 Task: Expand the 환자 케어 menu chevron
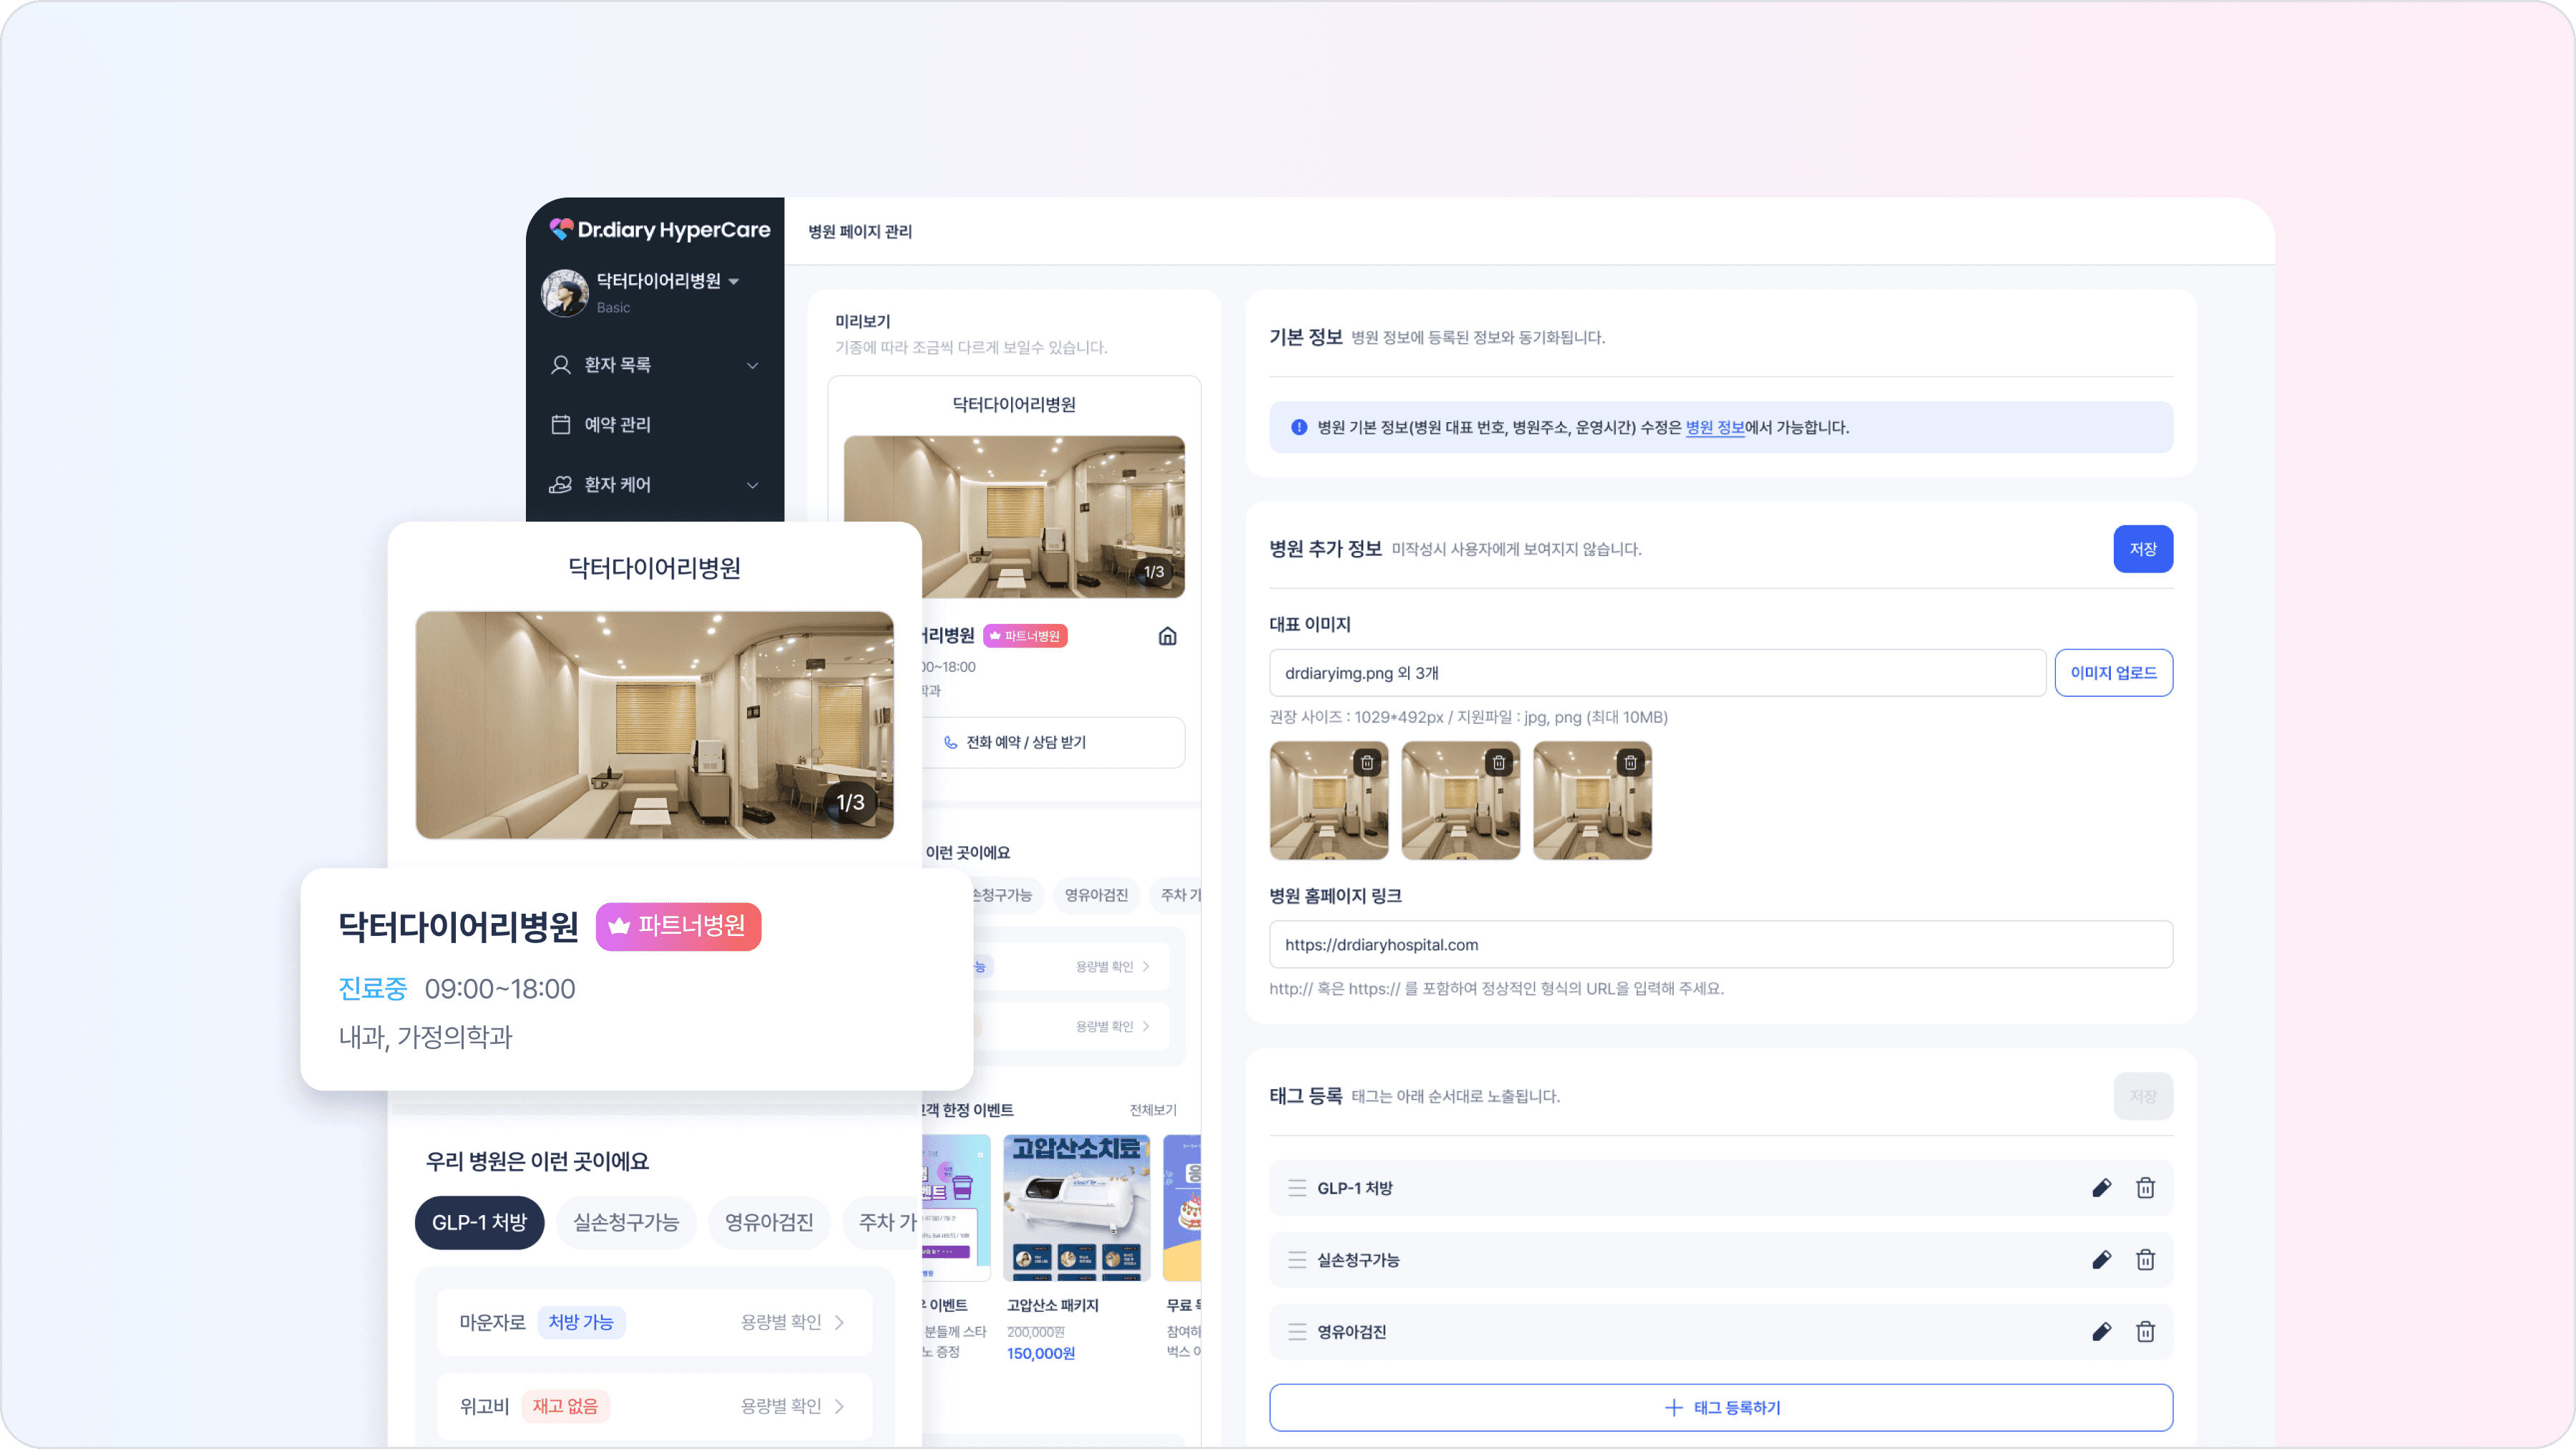click(x=753, y=485)
